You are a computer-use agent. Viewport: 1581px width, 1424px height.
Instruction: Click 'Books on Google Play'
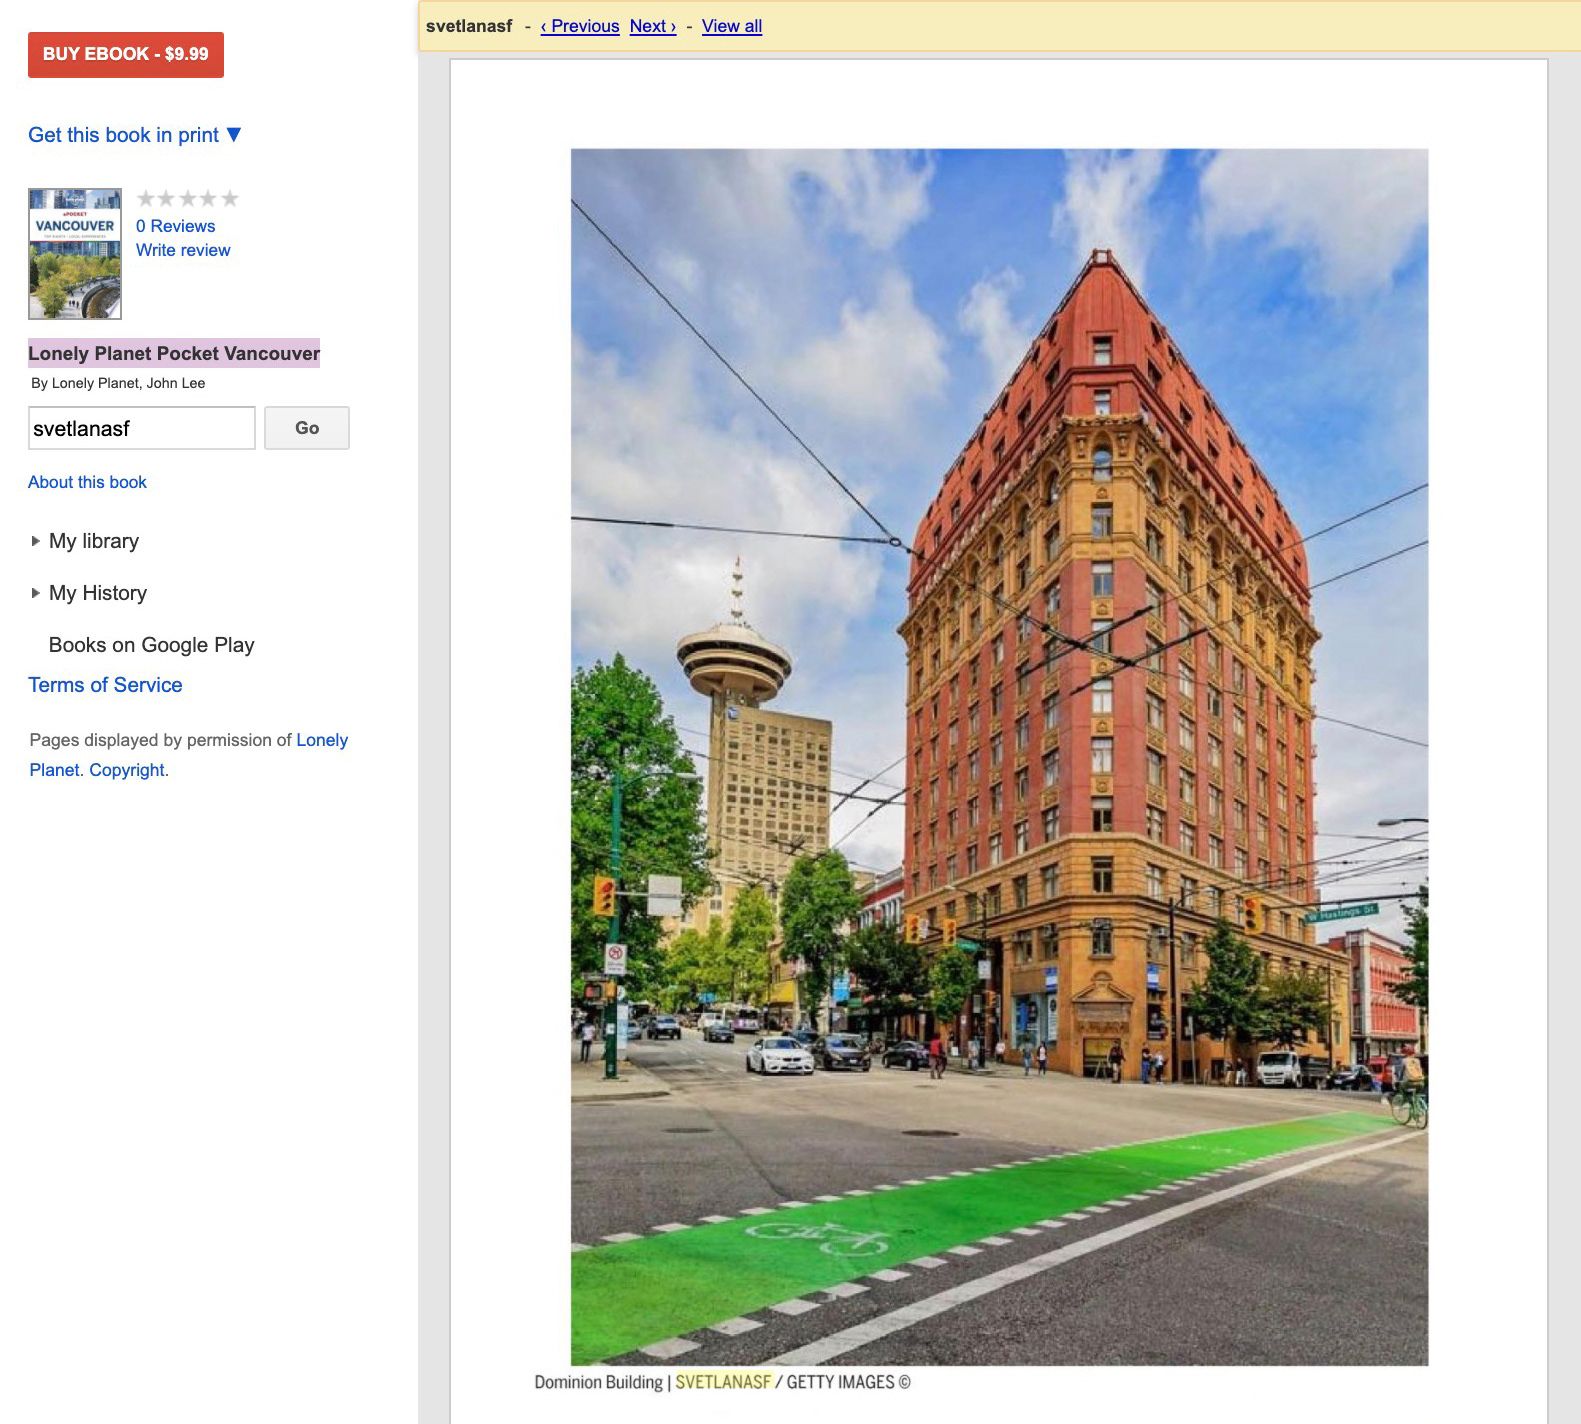tap(152, 645)
